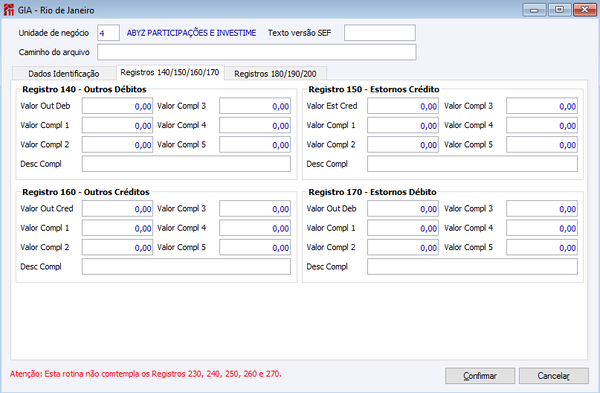Select Registro 140 Valor Compl 2 field
The image size is (600, 393).
coord(117,145)
